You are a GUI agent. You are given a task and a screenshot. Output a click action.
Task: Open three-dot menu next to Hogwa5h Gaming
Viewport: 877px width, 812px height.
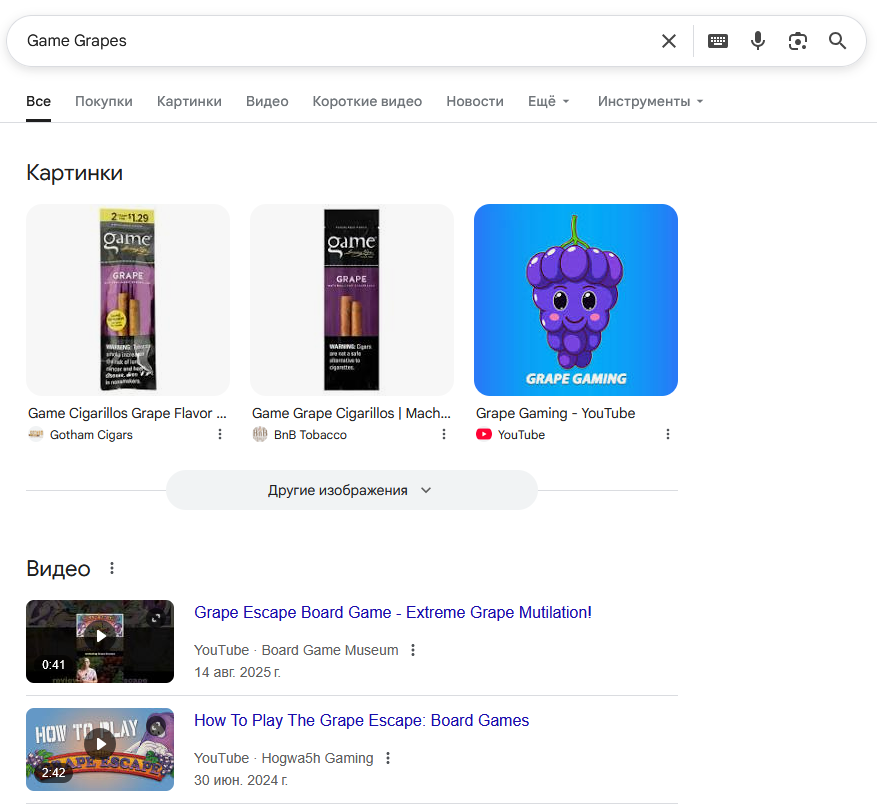[388, 758]
